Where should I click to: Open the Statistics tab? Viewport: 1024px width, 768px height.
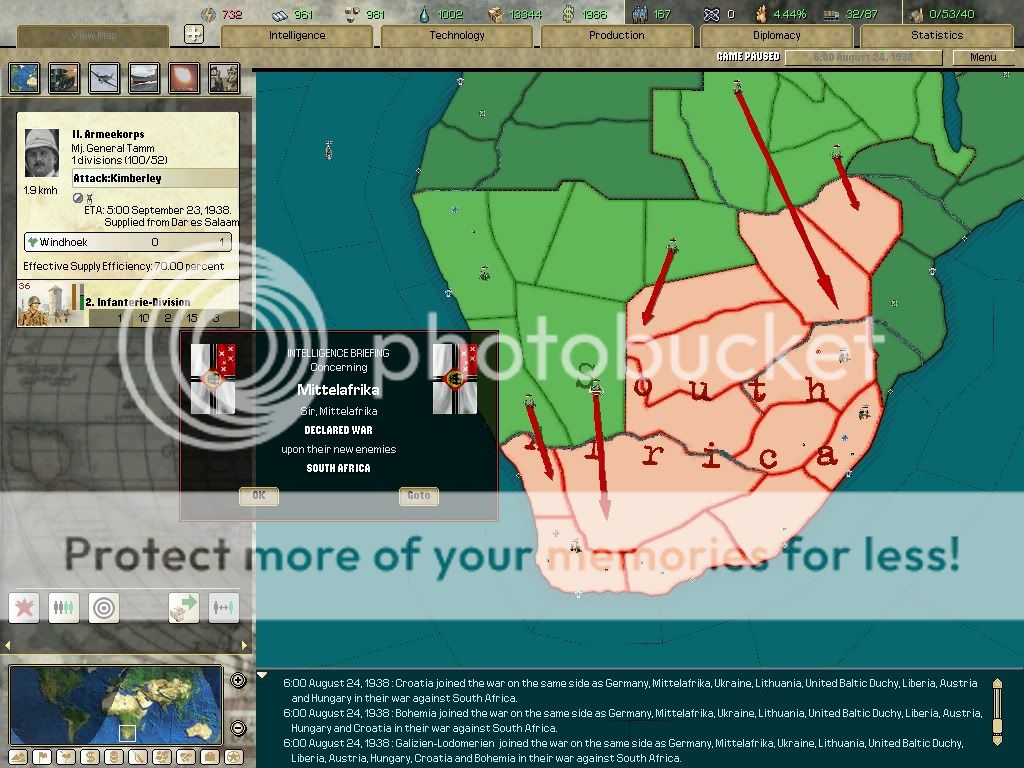[936, 35]
